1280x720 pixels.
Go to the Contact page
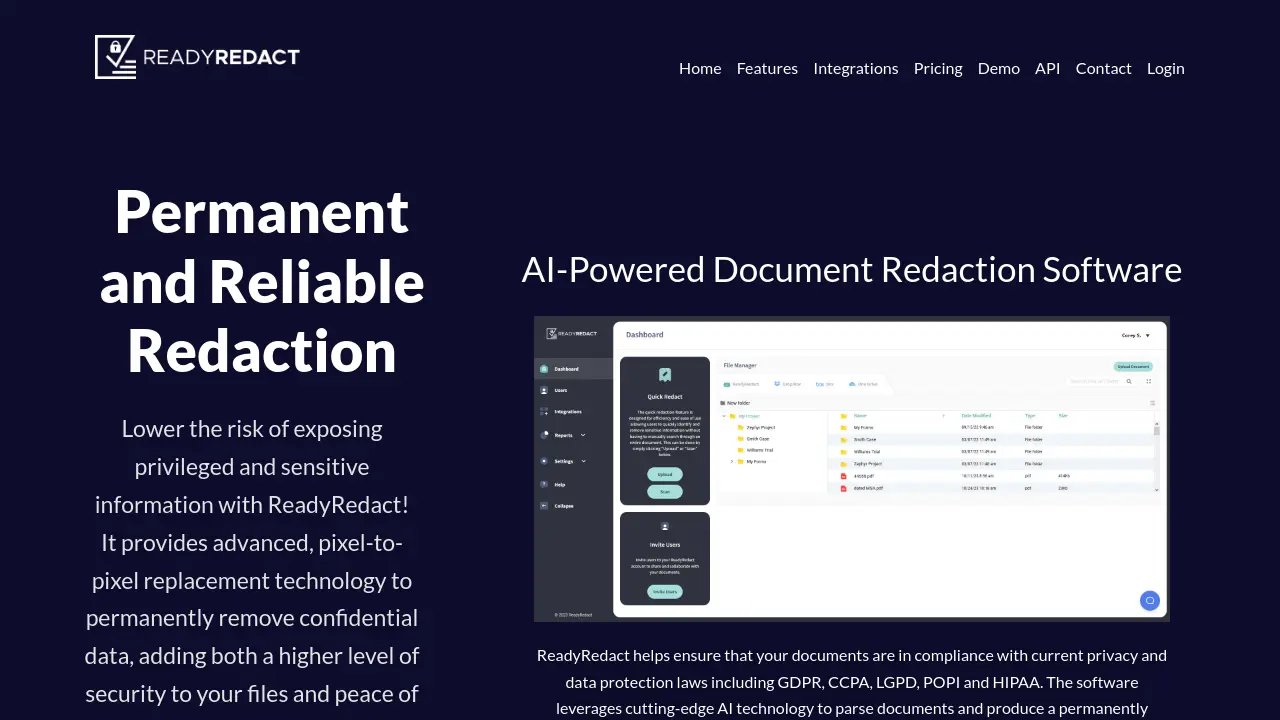tap(1104, 68)
